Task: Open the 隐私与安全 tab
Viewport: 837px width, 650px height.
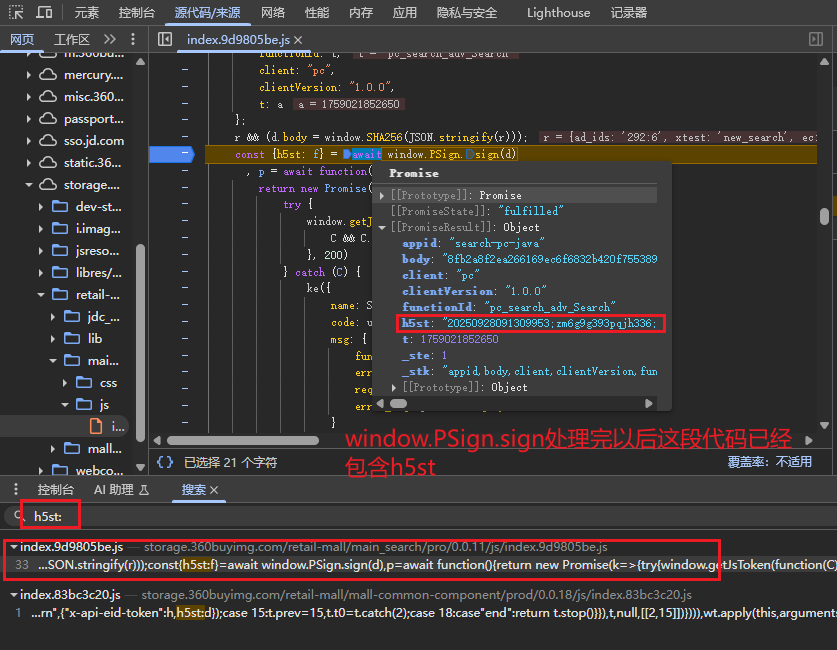Action: pos(467,12)
